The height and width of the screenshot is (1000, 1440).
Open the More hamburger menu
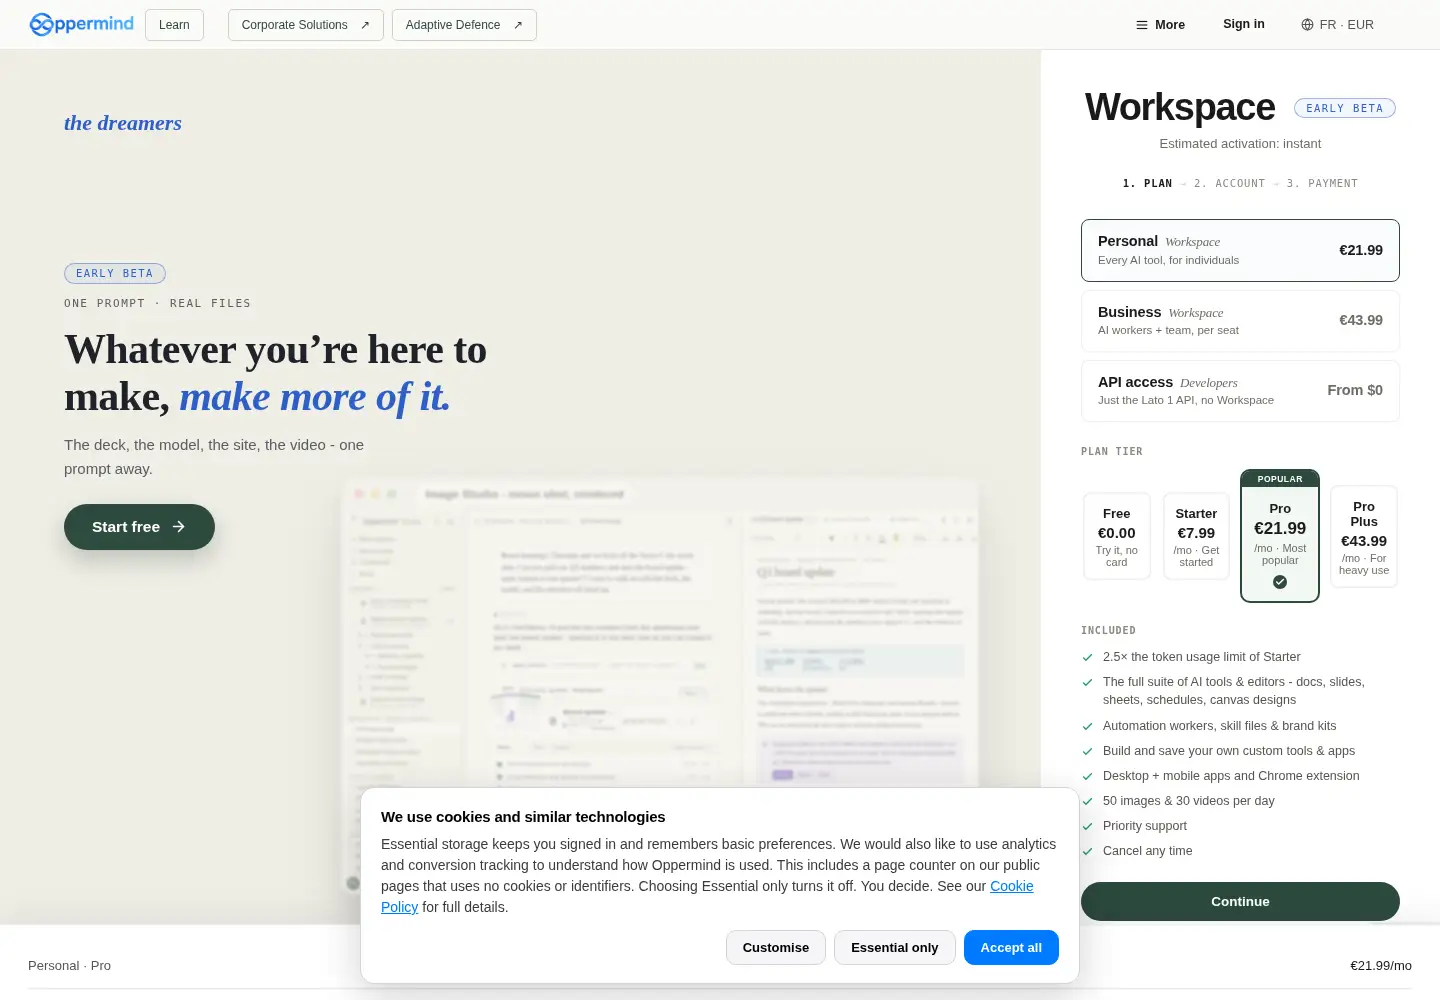[x=1160, y=25]
